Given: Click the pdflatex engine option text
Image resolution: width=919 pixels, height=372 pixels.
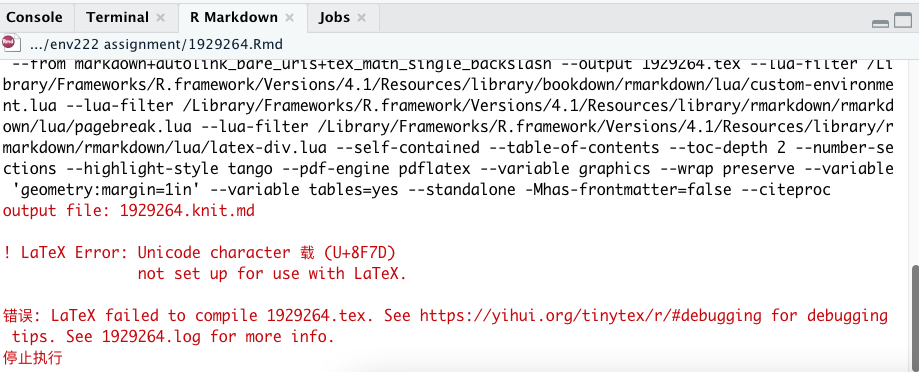Looking at the screenshot, I should pyautogui.click(x=434, y=169).
